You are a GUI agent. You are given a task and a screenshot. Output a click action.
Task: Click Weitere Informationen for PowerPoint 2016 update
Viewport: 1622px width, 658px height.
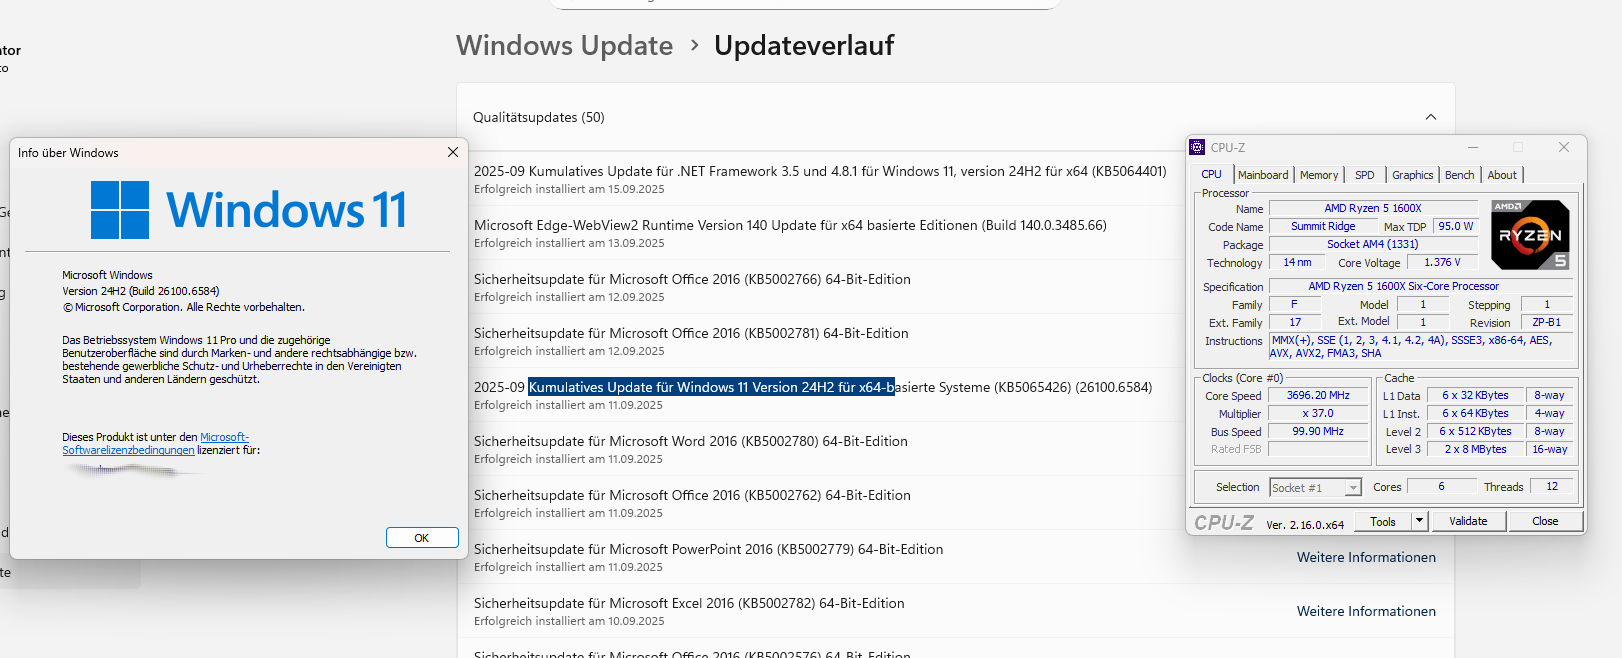click(x=1366, y=557)
